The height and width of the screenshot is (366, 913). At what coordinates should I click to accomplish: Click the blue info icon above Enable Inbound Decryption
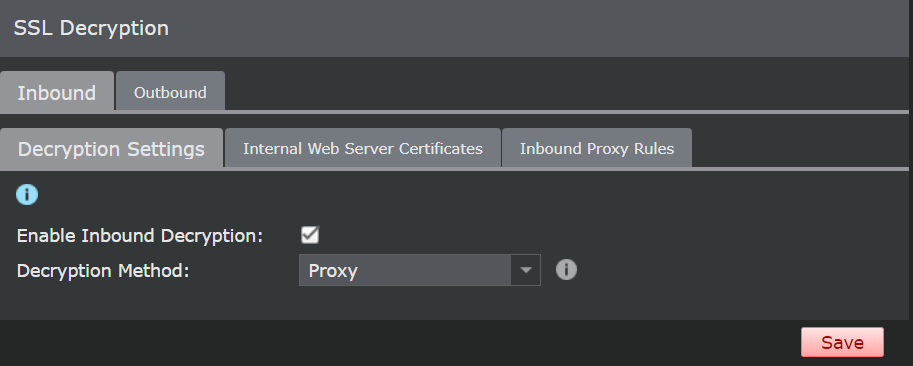pyautogui.click(x=27, y=195)
